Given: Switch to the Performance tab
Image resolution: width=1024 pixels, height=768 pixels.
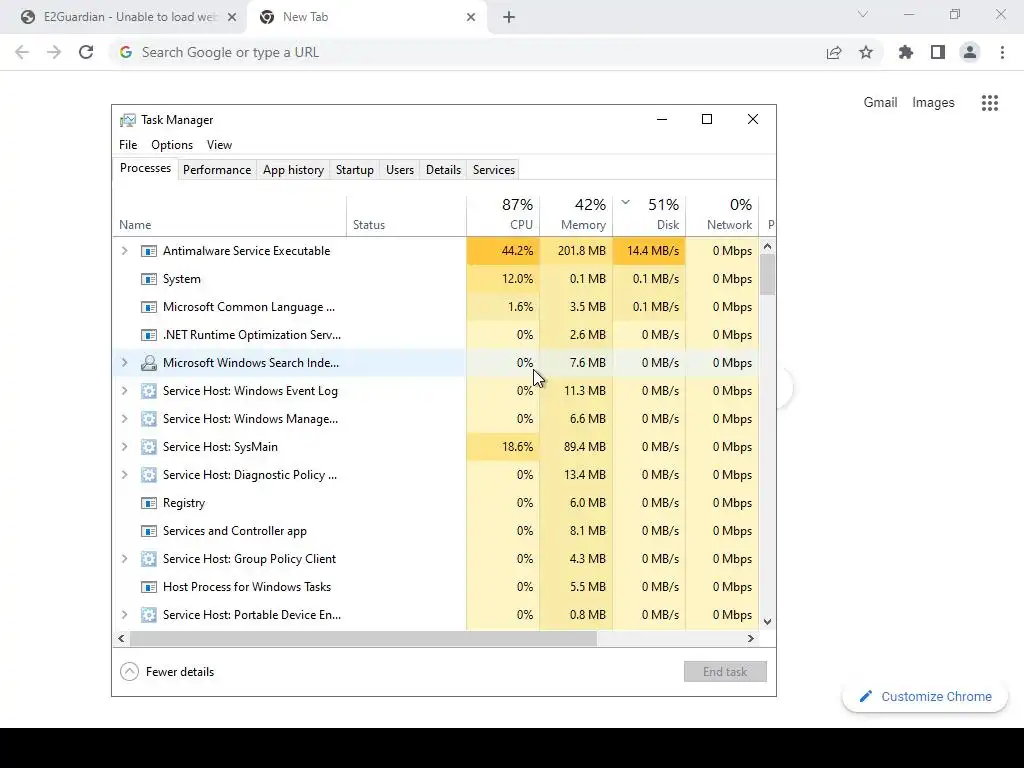Looking at the screenshot, I should coord(217,170).
